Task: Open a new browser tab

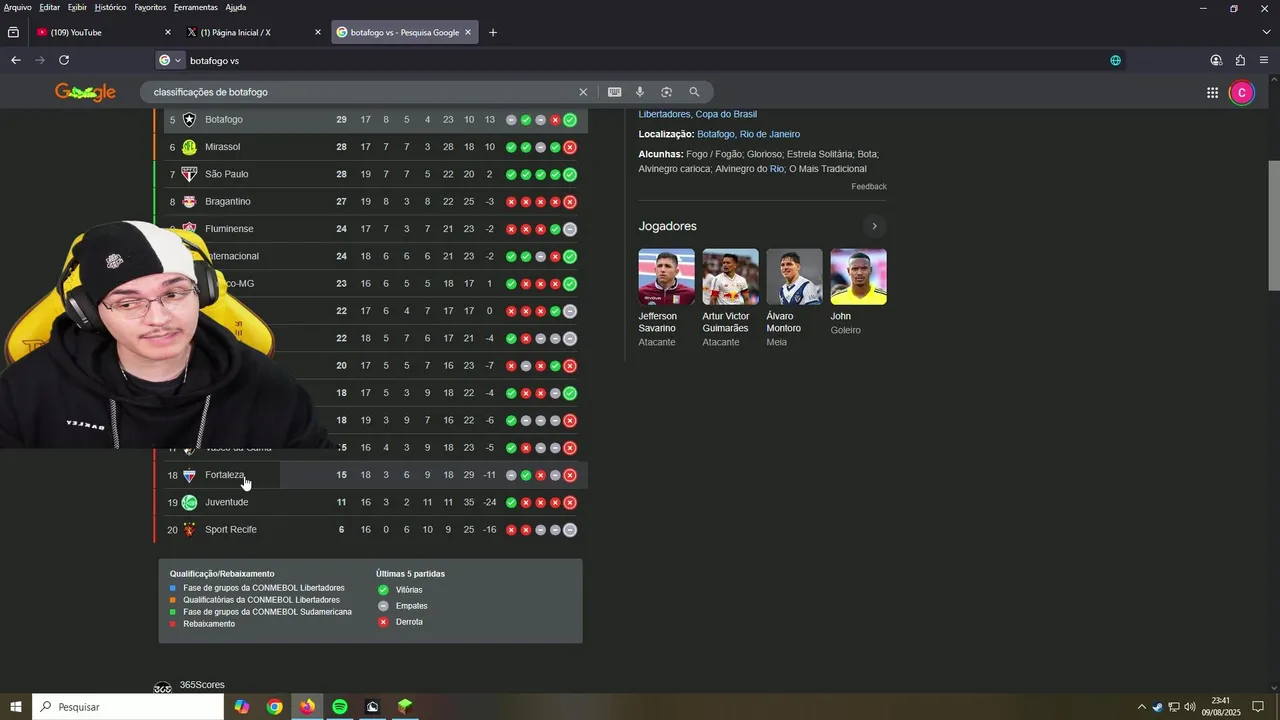Action: point(493,32)
